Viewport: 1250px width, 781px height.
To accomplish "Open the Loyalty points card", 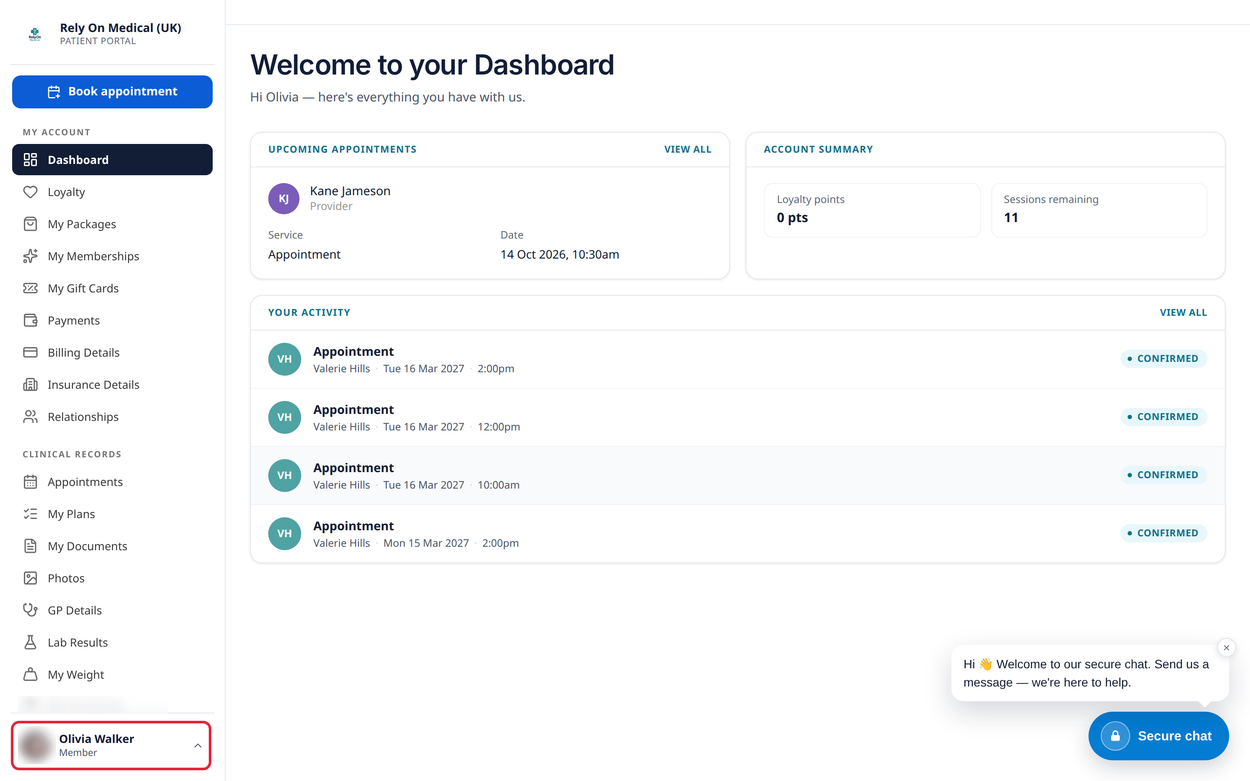I will coord(872,210).
